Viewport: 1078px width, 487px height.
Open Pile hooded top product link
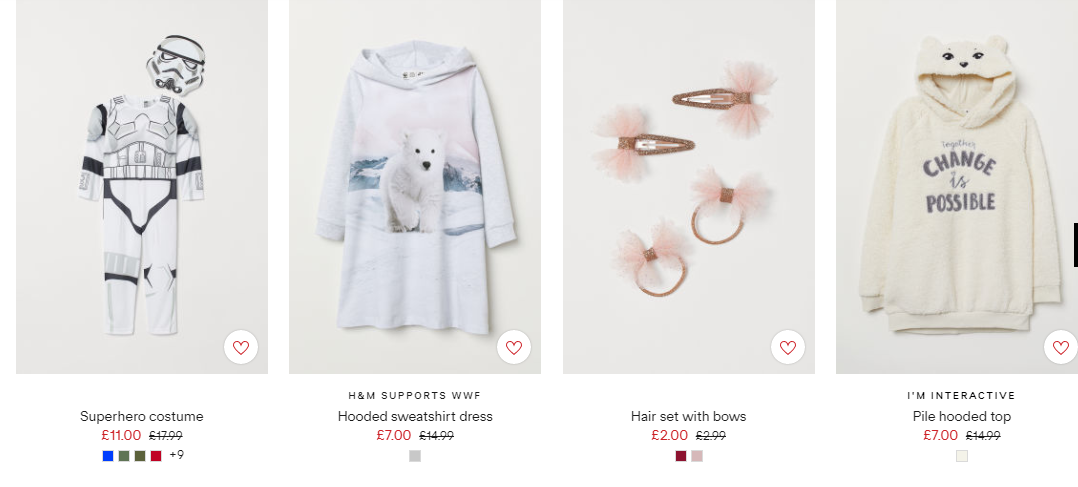962,416
